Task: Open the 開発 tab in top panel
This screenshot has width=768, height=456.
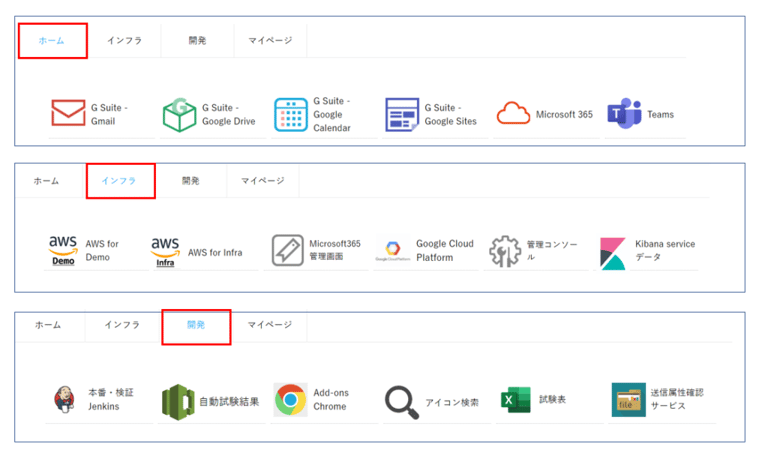Action: (197, 41)
